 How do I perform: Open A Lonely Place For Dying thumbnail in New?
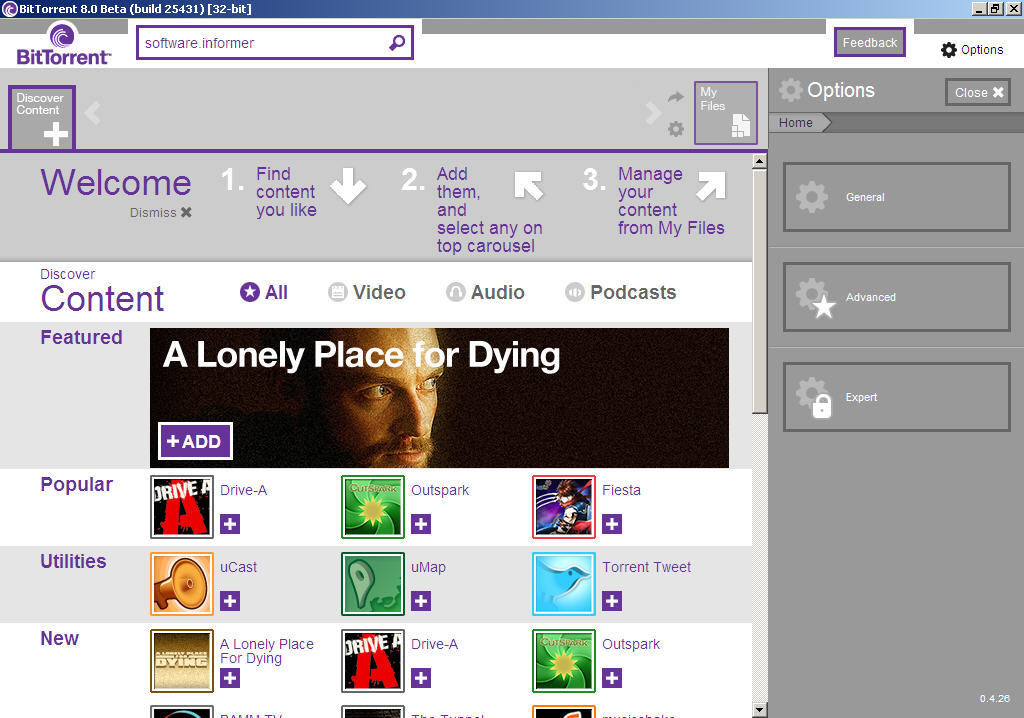point(182,661)
